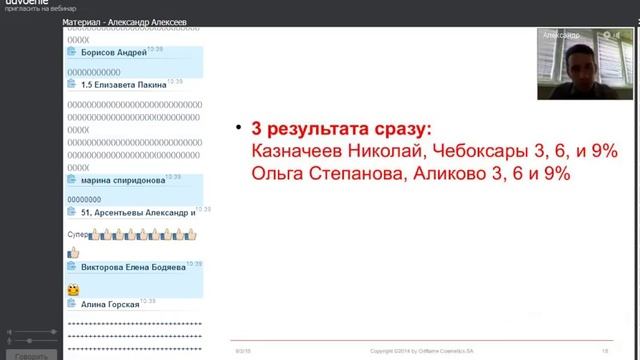Click the user icon beside 1.5 Елизавета Пакина

tap(72, 84)
